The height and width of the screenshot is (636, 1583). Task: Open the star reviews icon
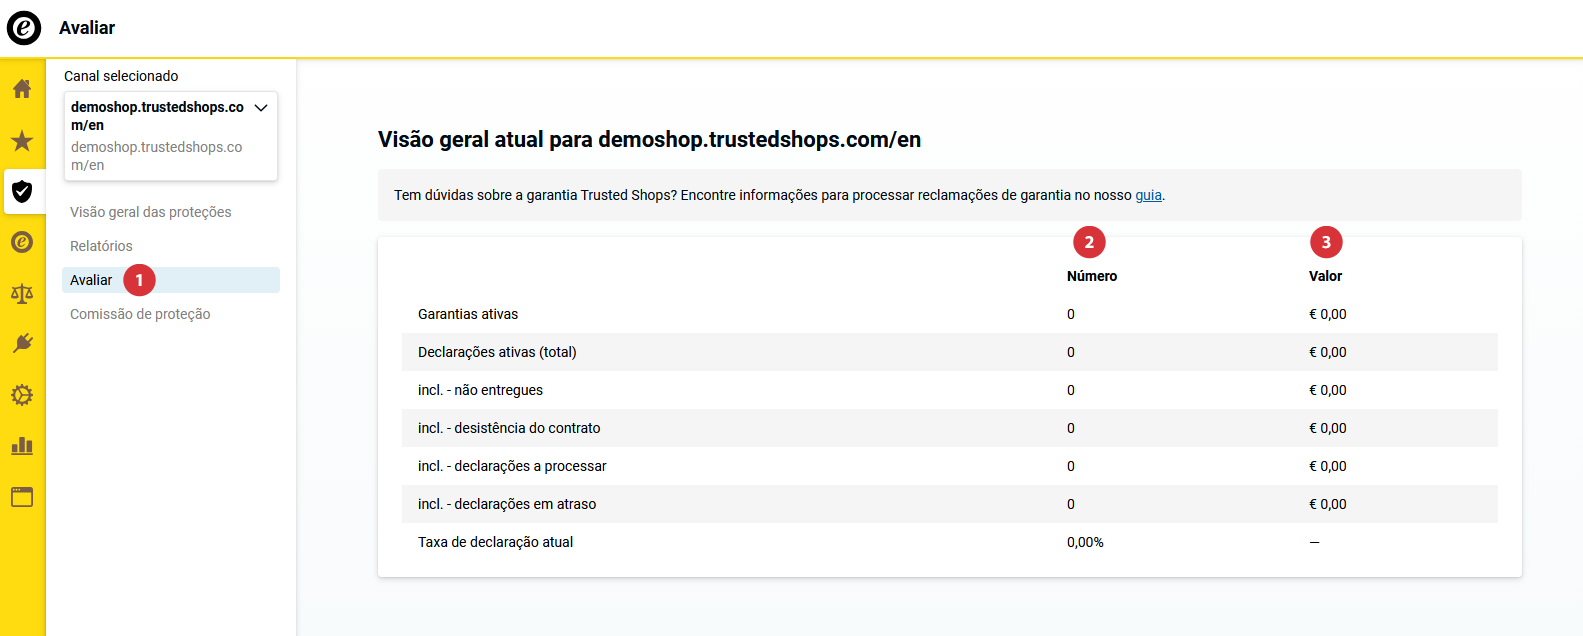click(x=22, y=140)
